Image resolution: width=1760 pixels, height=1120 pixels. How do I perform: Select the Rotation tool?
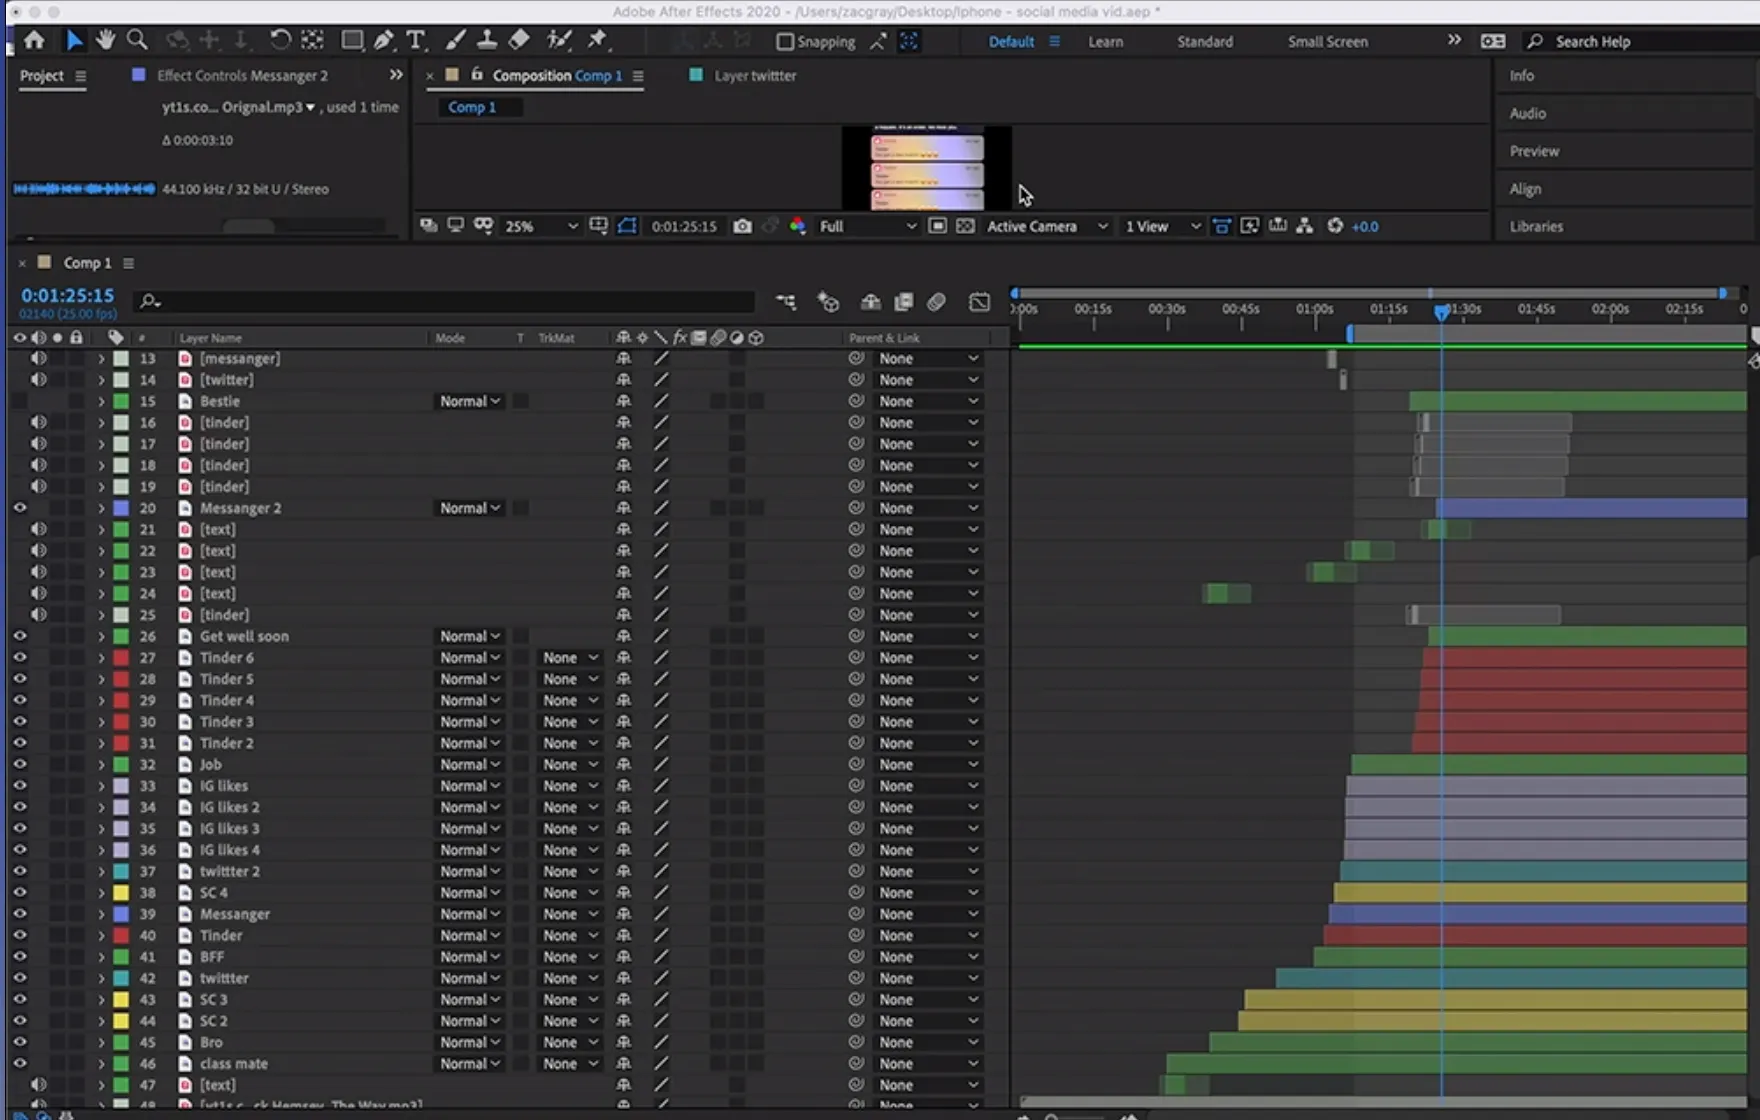point(280,40)
